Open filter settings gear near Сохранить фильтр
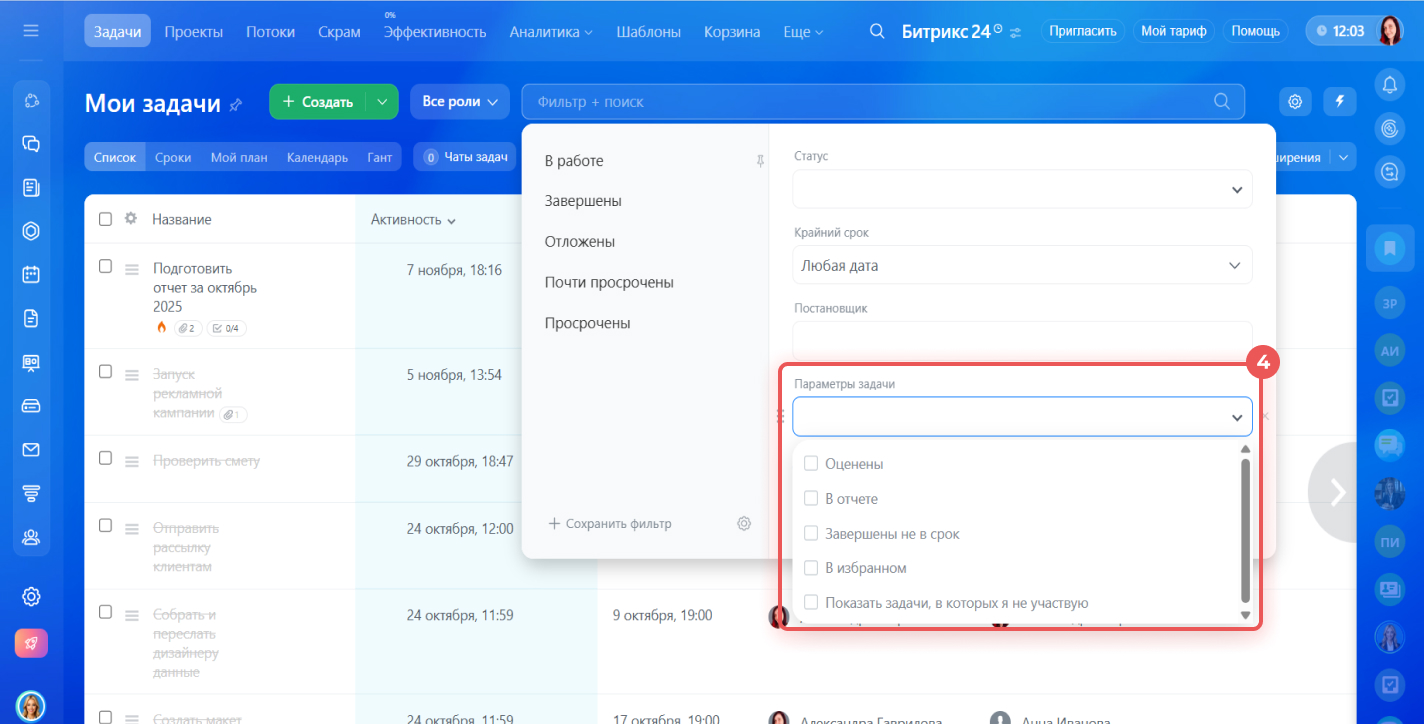This screenshot has width=1424, height=724. coord(744,523)
